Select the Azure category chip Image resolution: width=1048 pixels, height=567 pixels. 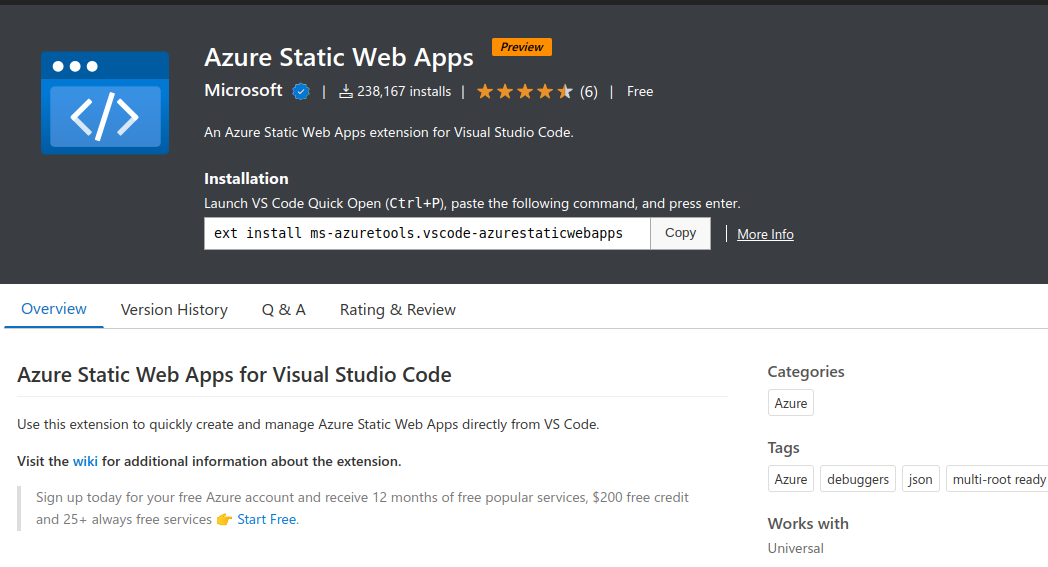pos(791,403)
